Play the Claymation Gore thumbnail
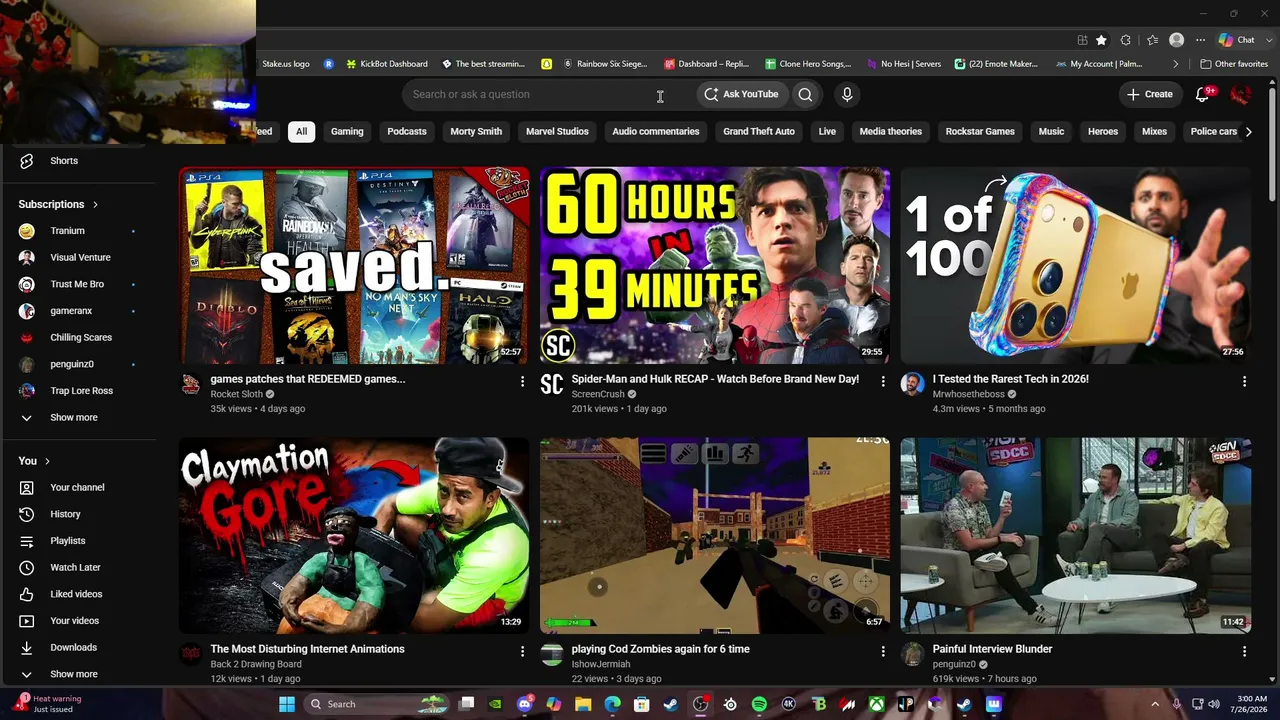Viewport: 1280px width, 720px height. (x=354, y=535)
